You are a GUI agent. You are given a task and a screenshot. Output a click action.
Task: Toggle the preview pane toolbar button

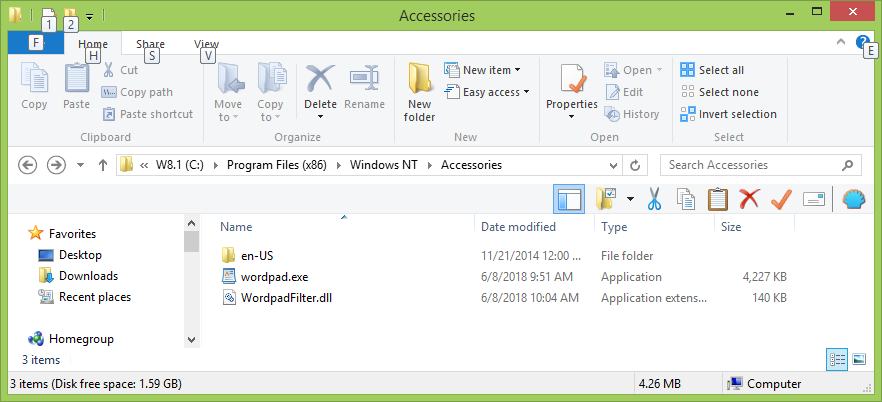[x=569, y=199]
